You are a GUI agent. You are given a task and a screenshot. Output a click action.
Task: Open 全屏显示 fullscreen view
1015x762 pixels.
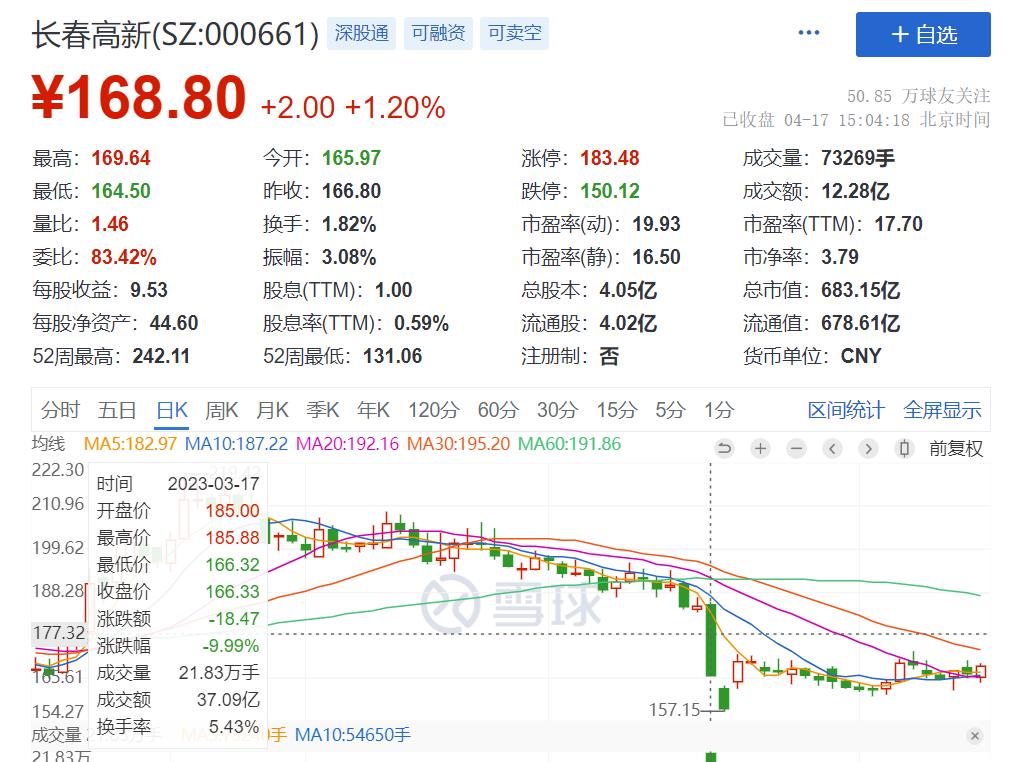(x=942, y=410)
